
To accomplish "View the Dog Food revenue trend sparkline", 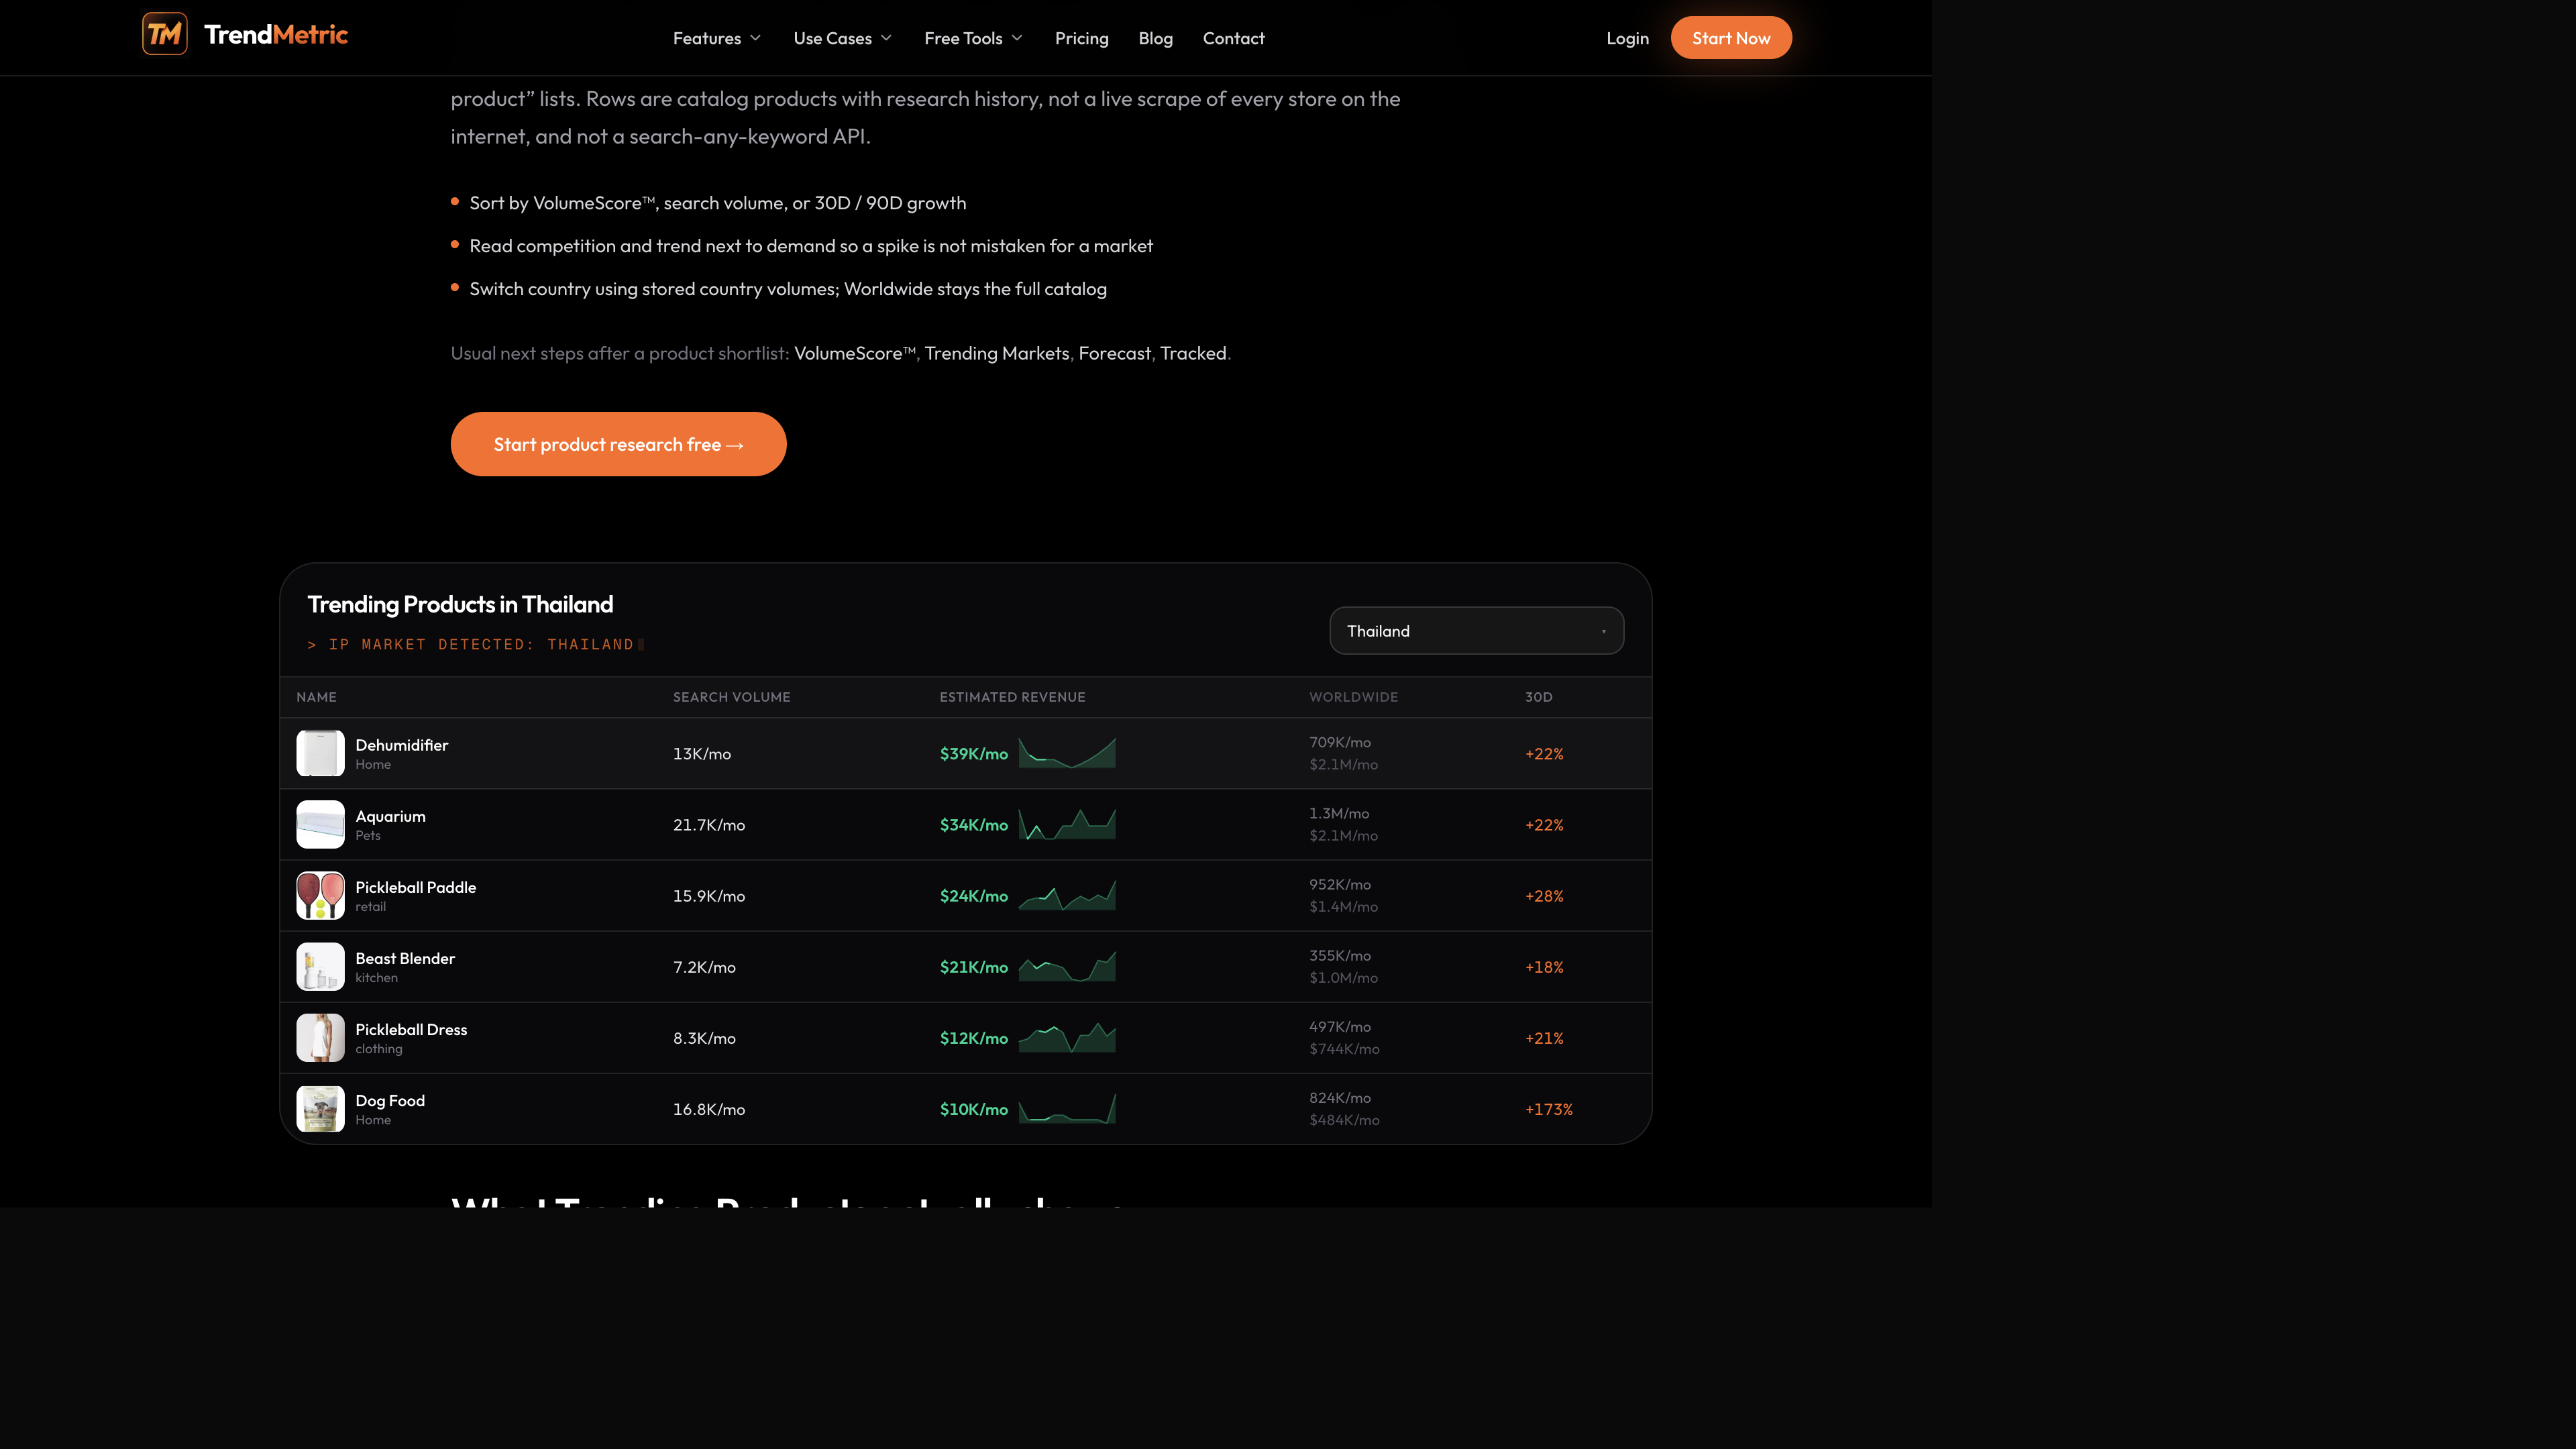I will click(x=1067, y=1108).
